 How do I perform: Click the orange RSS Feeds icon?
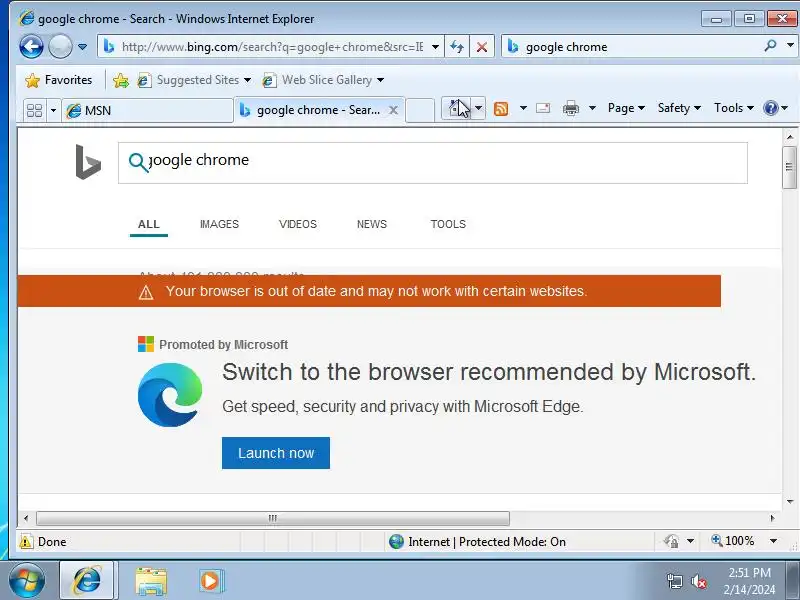501,109
